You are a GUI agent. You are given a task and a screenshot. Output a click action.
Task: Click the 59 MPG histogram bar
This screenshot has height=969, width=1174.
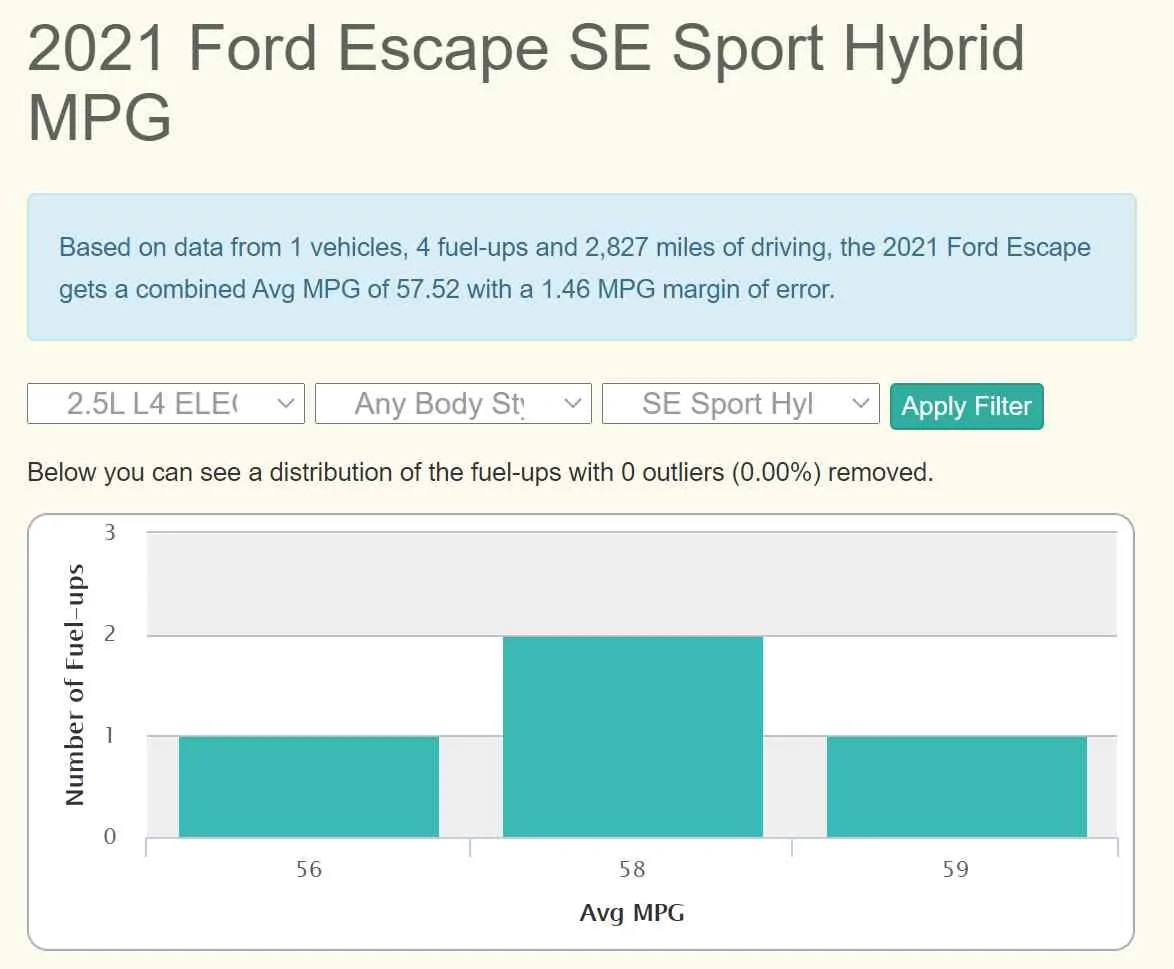coord(956,786)
